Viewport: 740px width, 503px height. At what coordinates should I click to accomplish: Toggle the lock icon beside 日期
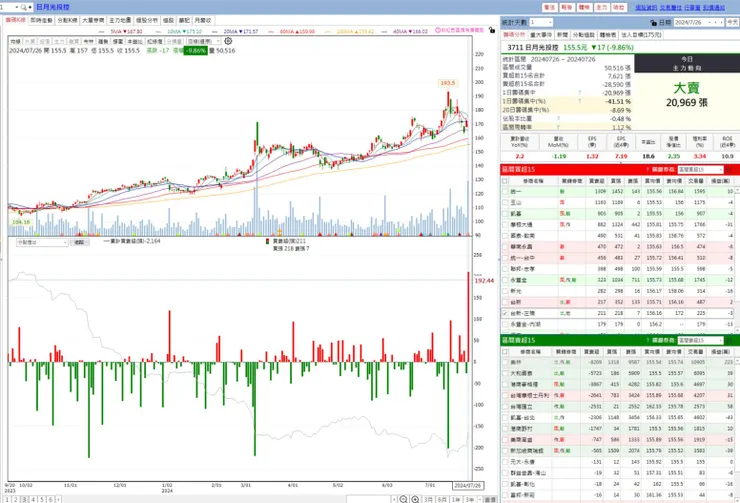coord(654,23)
